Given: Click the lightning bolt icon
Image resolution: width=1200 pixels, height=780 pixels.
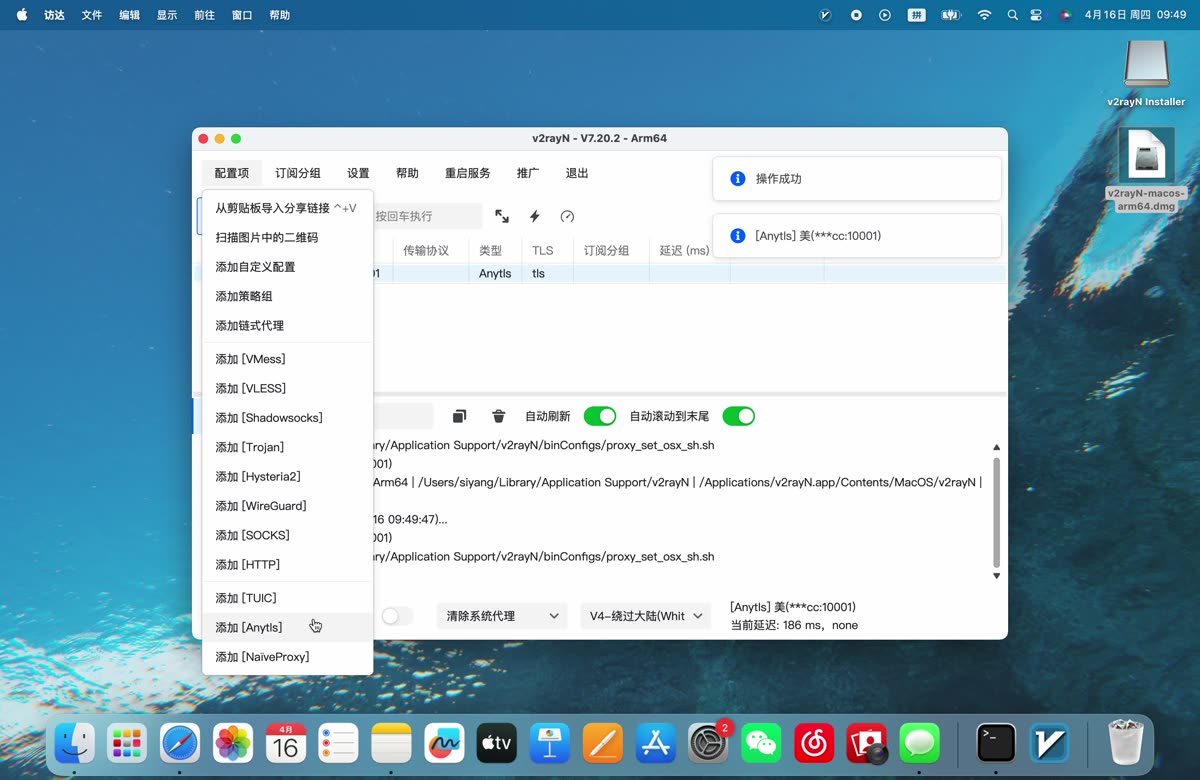Looking at the screenshot, I should click(x=535, y=216).
